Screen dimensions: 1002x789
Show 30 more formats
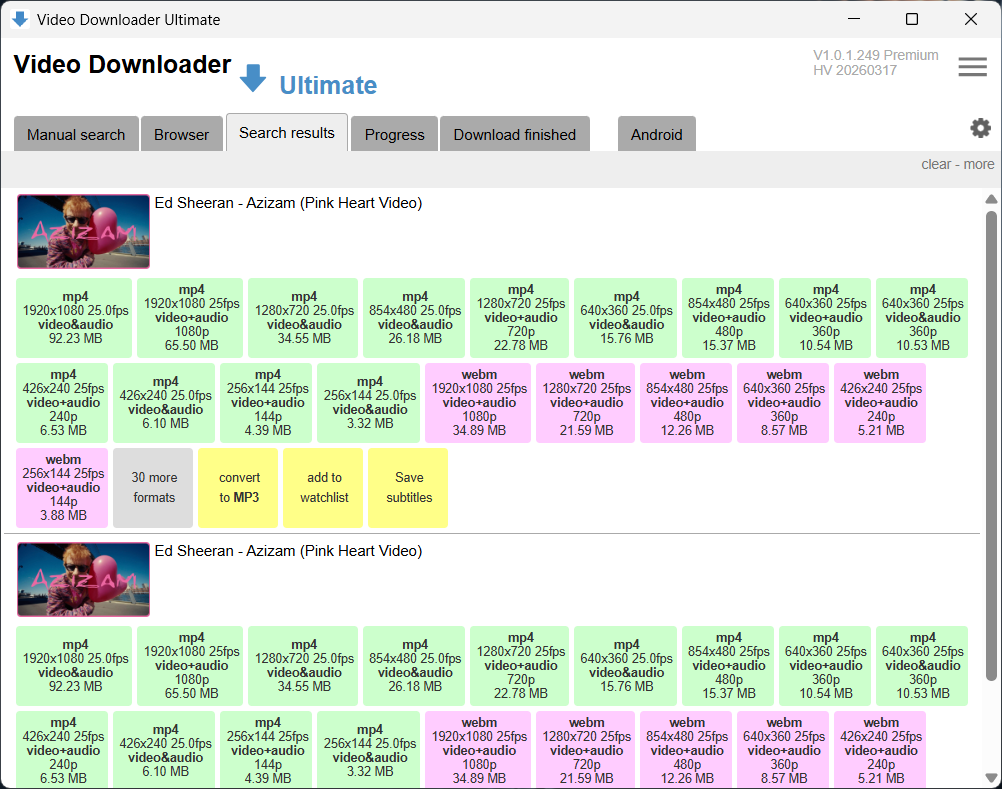[153, 487]
